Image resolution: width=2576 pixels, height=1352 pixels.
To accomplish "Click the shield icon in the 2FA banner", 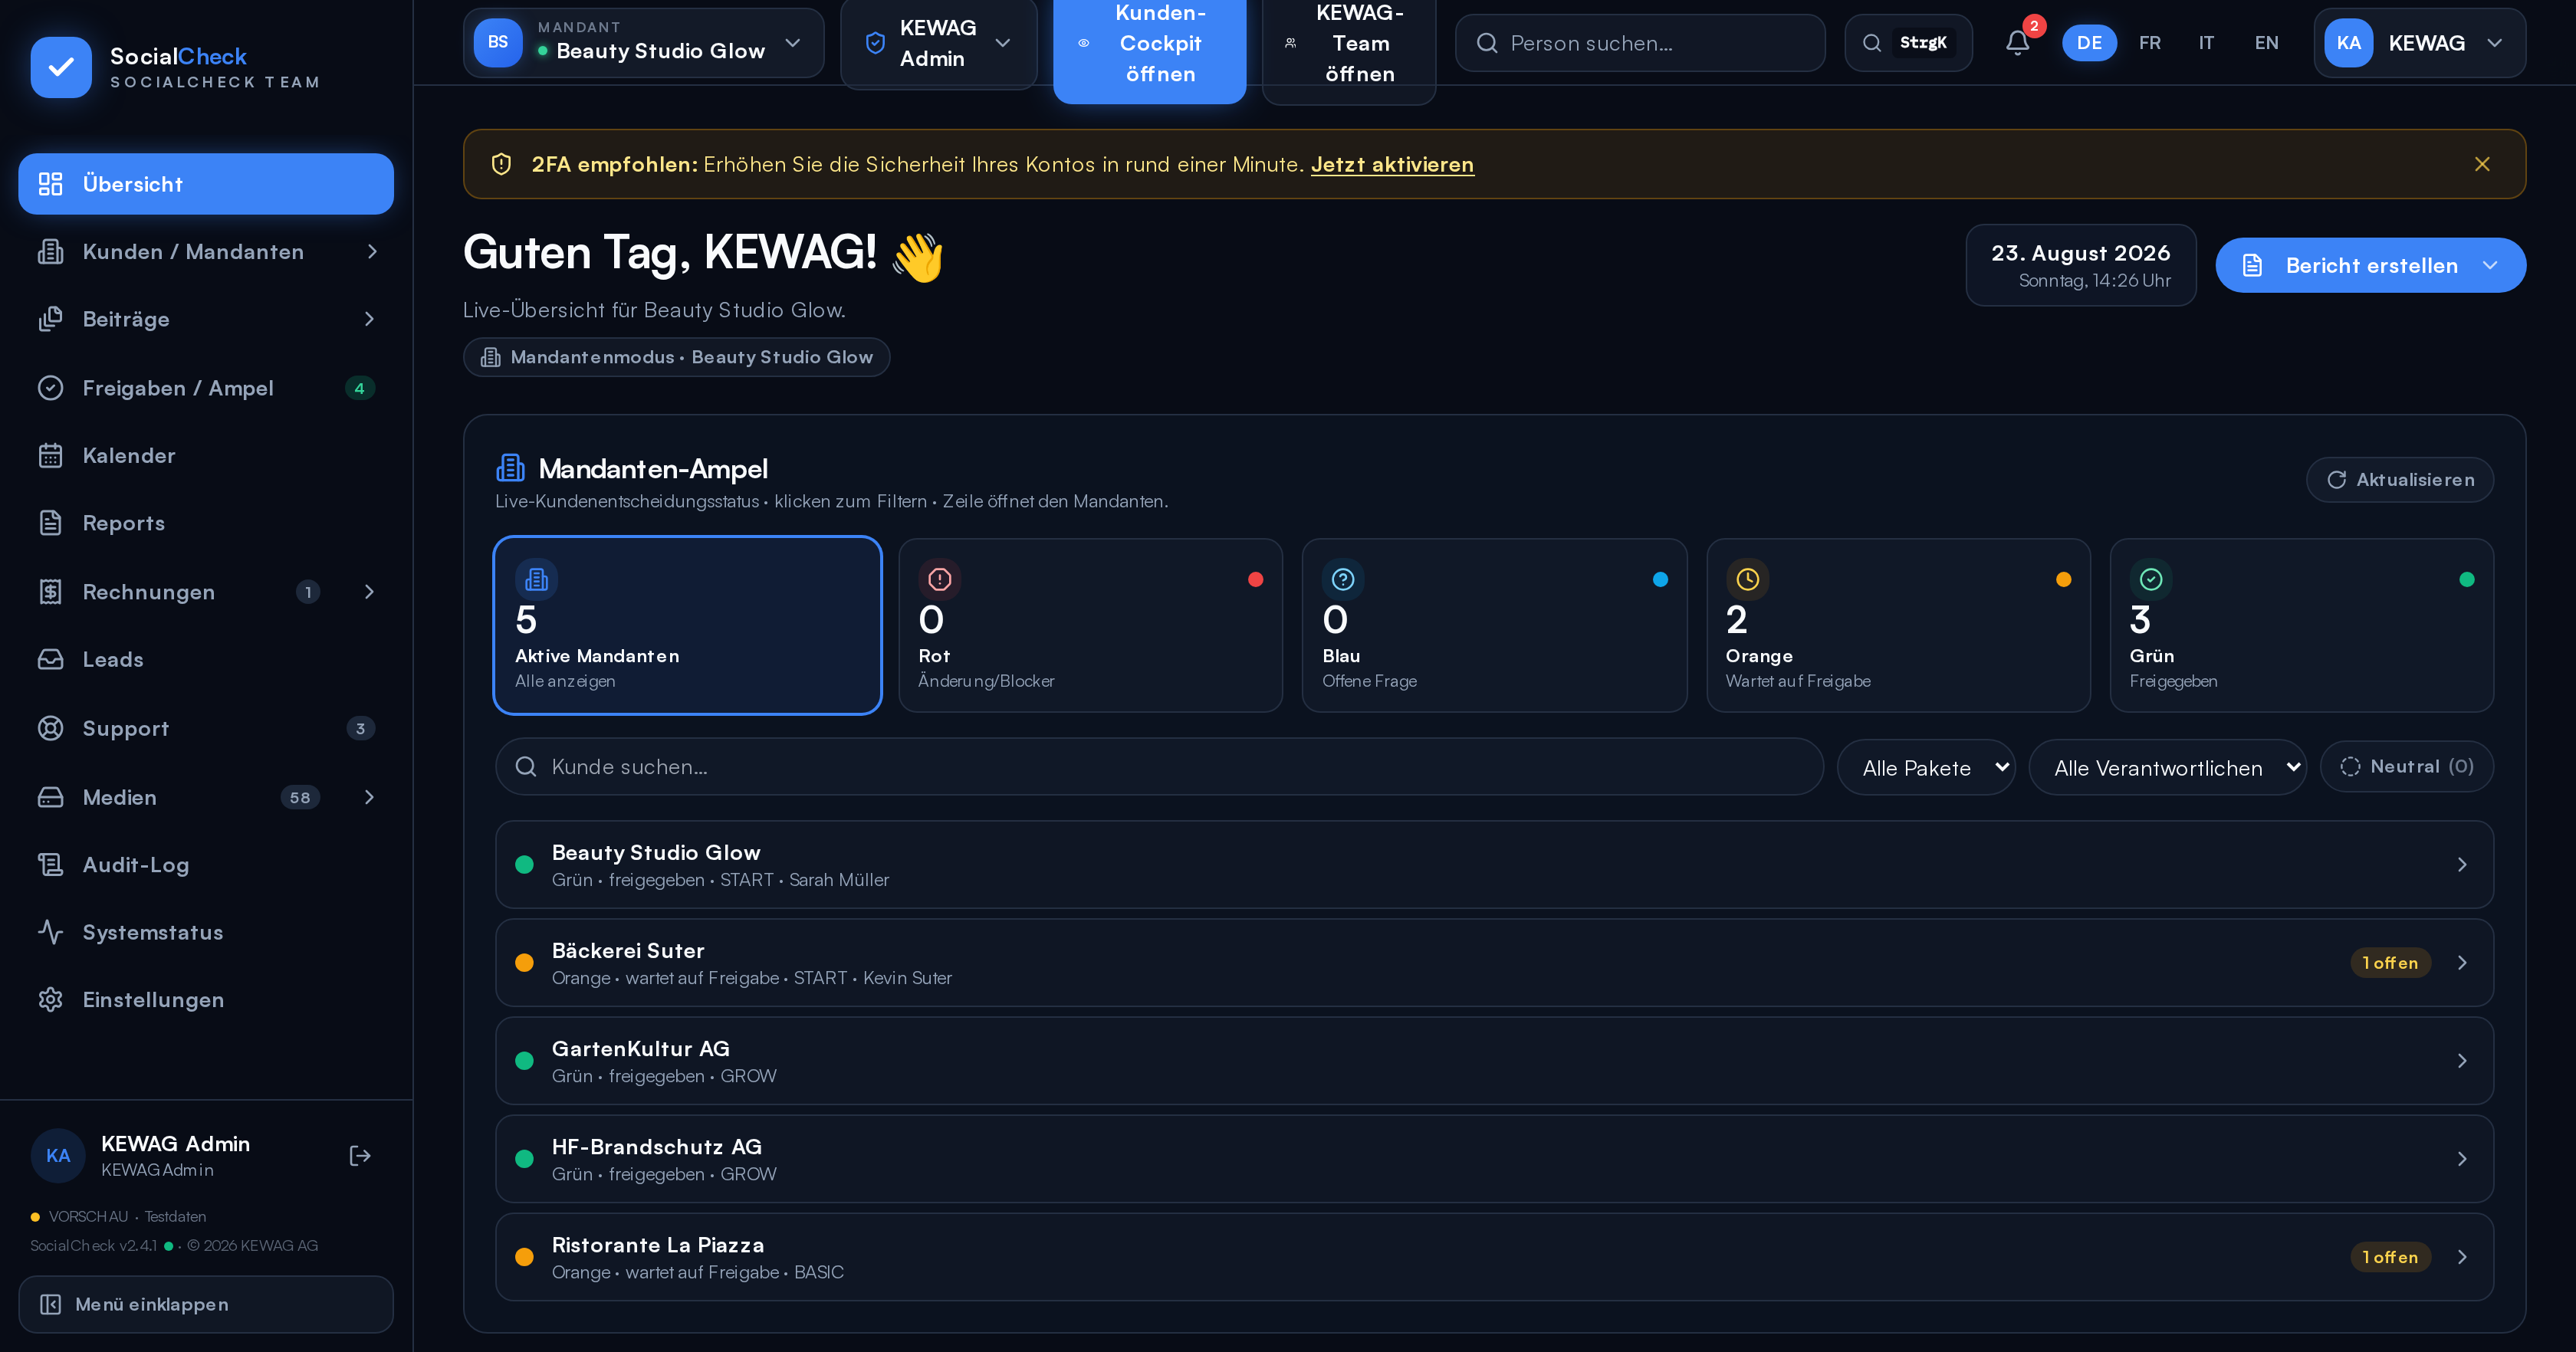I will point(501,164).
